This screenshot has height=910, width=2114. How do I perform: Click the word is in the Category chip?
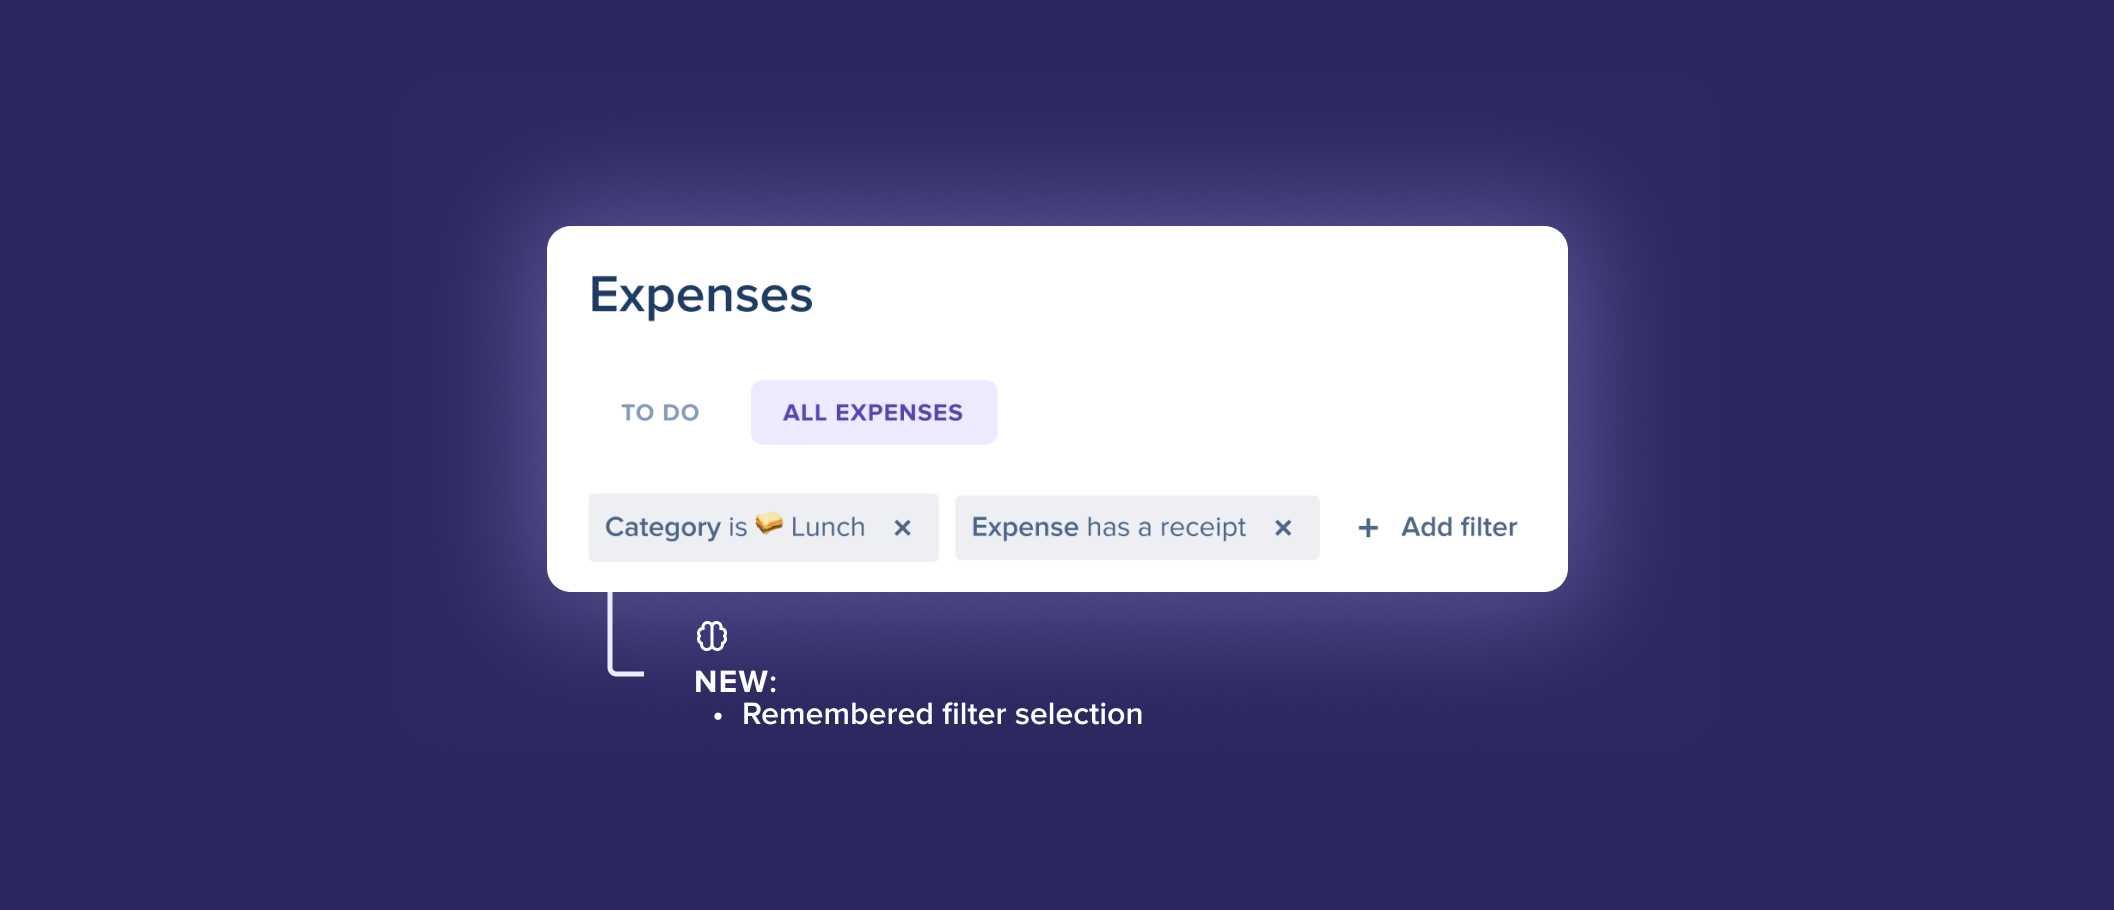tap(738, 528)
